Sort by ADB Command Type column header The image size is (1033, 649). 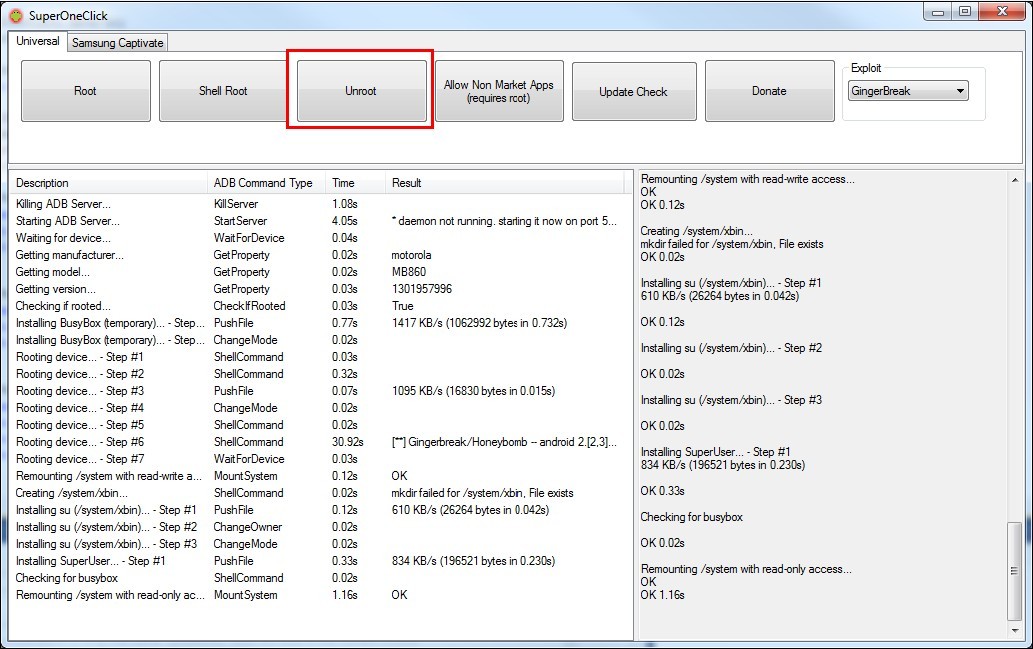(266, 183)
